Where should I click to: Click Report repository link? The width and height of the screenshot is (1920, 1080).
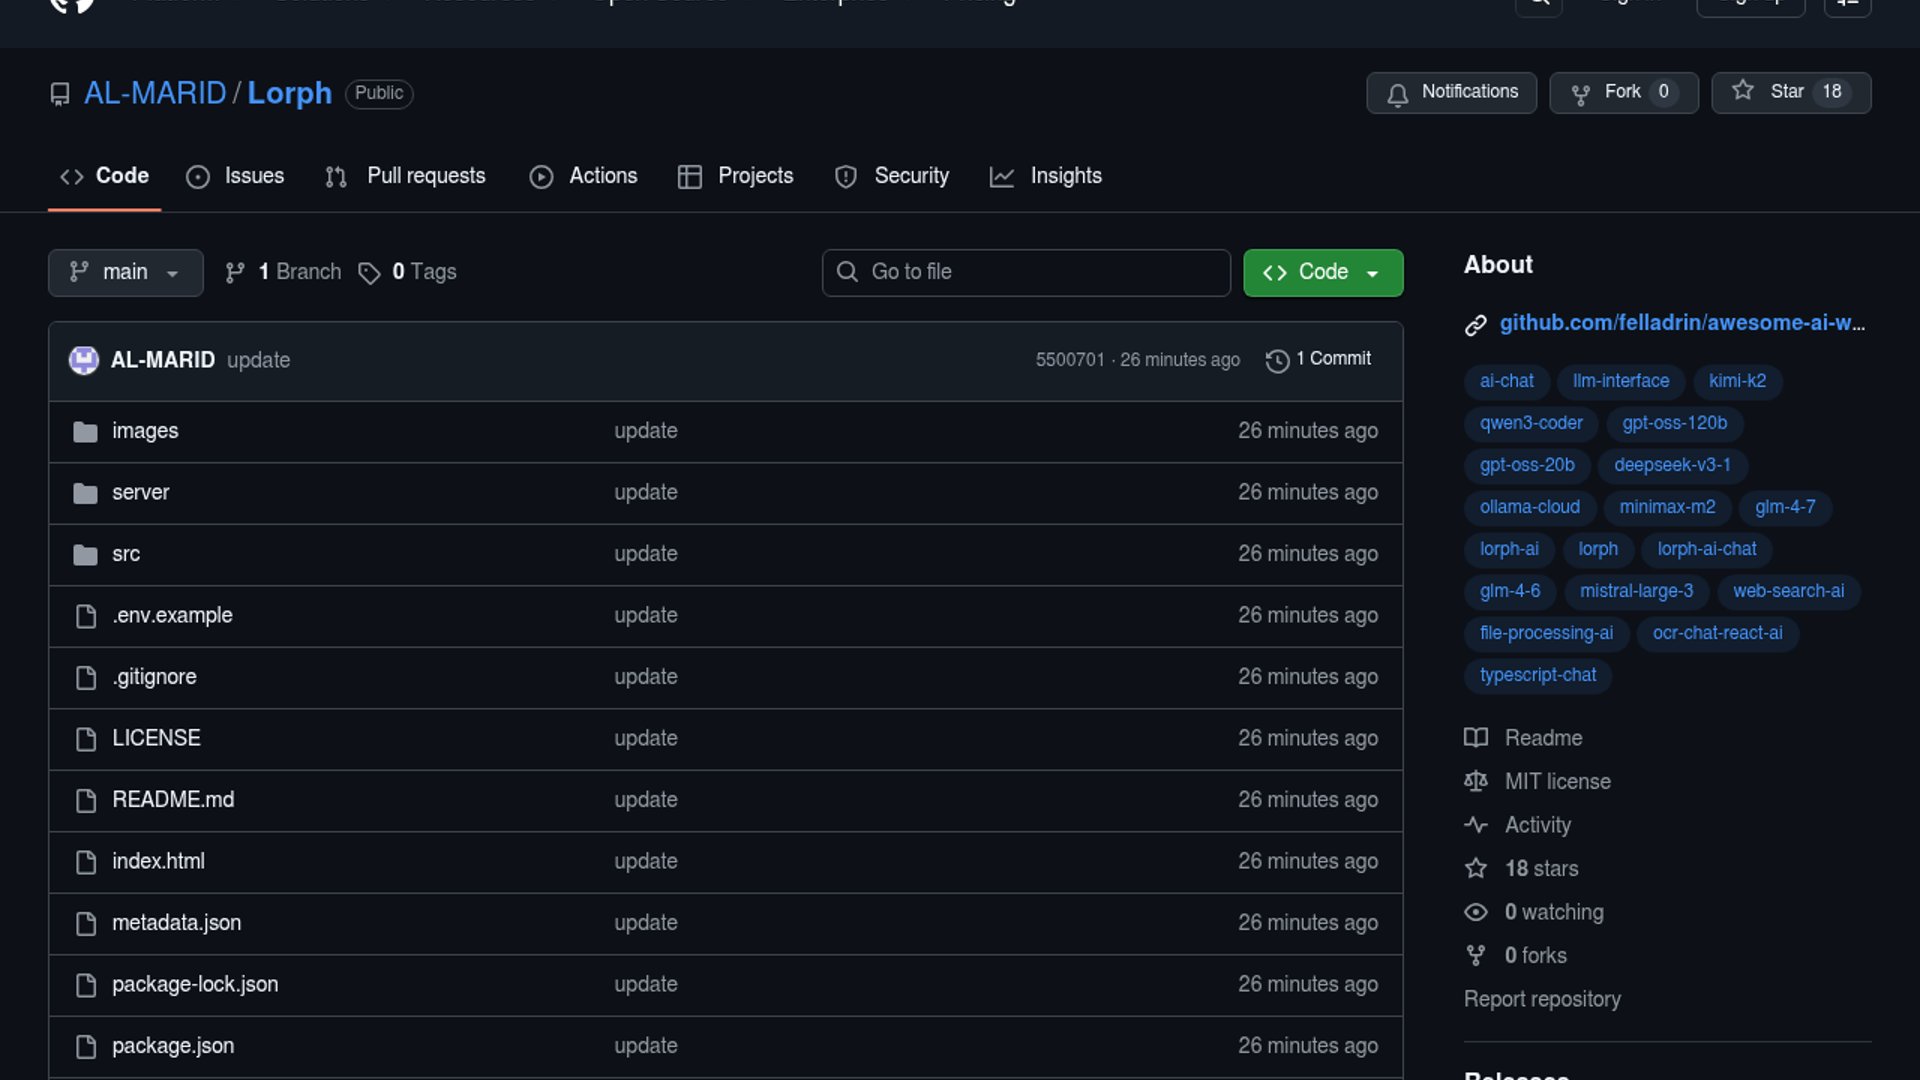point(1542,1000)
